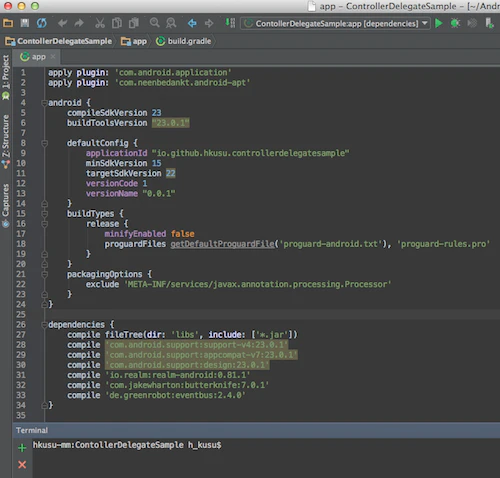Screen dimensions: 500x478
Task: Close terminal session with red X icon
Action: [22, 464]
